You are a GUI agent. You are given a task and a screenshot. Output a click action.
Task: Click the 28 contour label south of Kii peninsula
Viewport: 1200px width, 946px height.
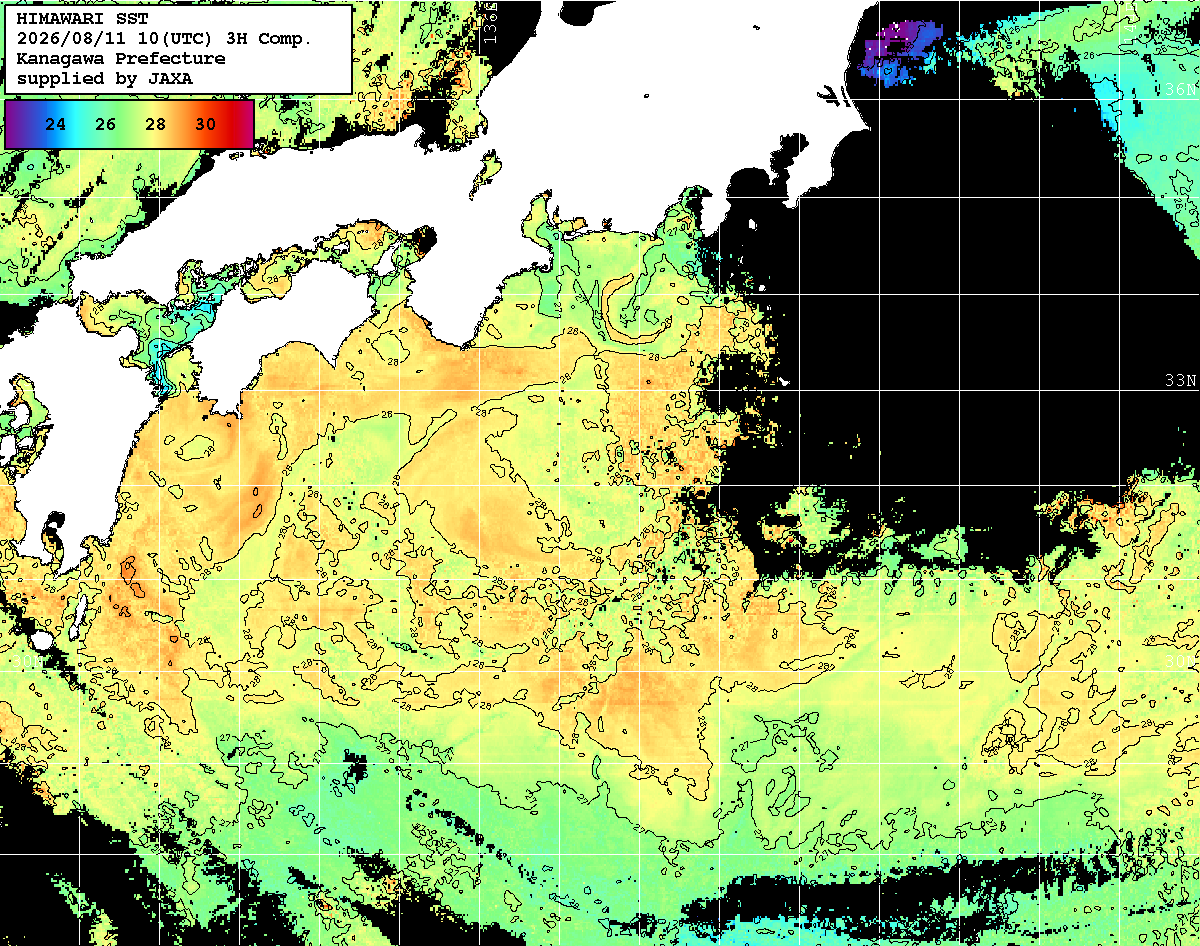pyautogui.click(x=573, y=330)
